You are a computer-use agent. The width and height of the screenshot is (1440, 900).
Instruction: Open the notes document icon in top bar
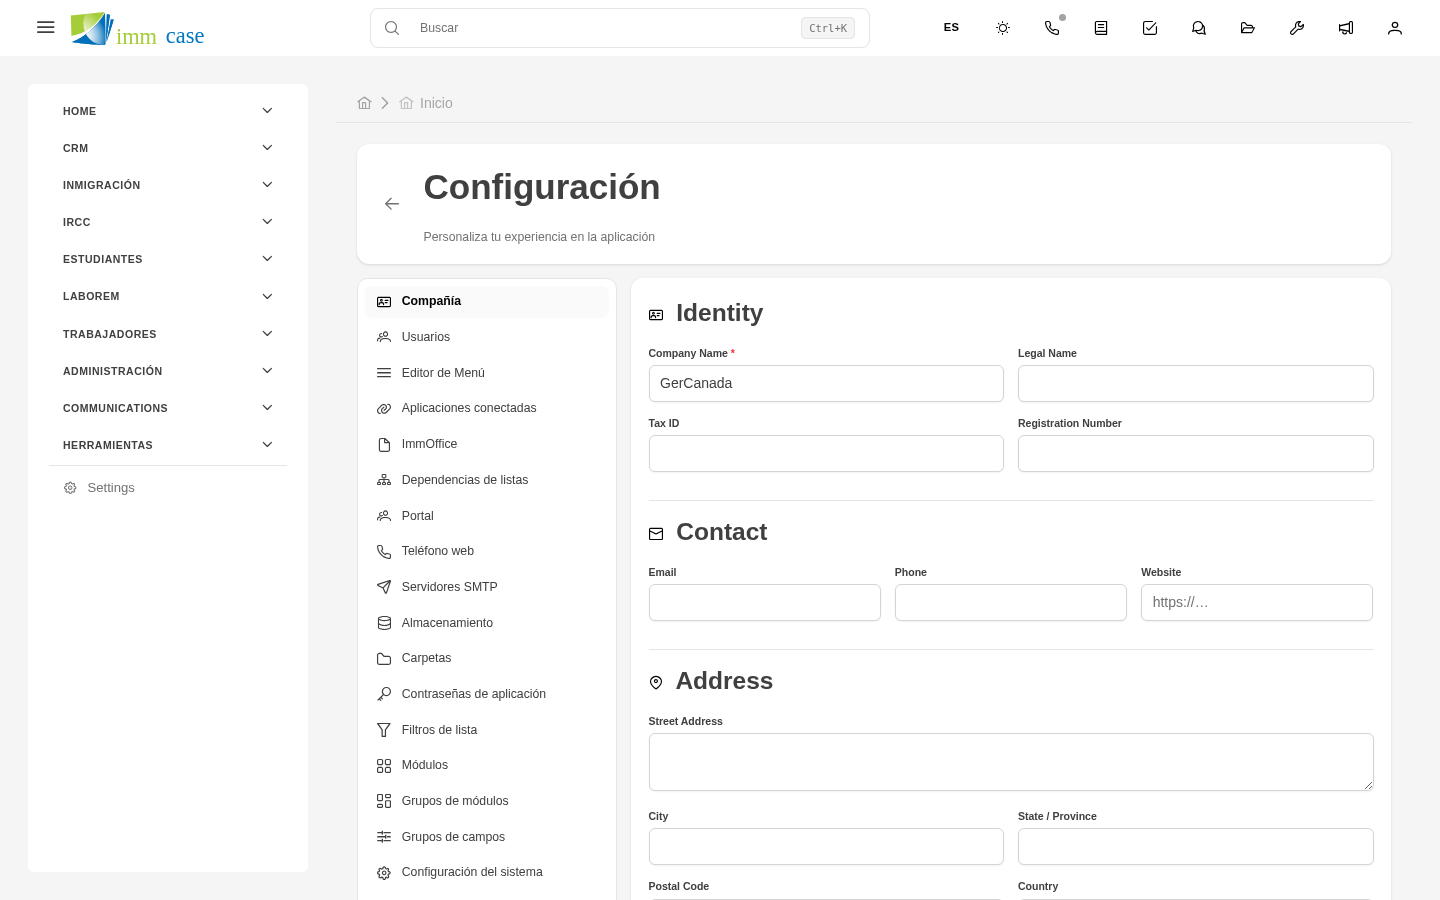(x=1101, y=28)
